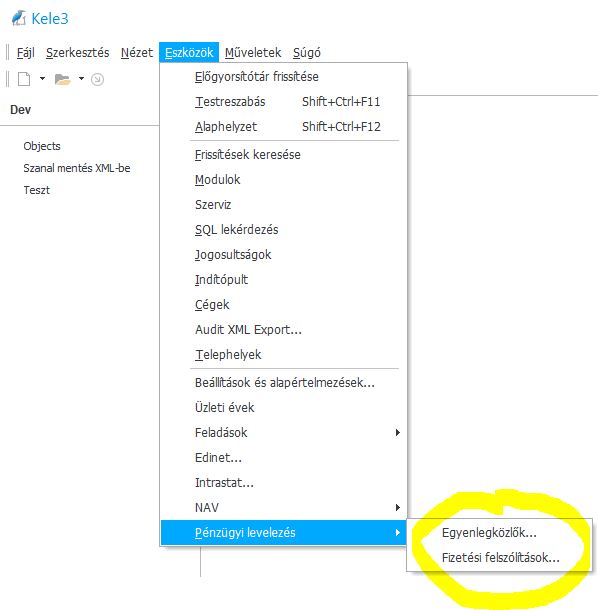Click the Kele3 bird logo icon
The height and width of the screenshot is (610, 598).
coord(18,18)
